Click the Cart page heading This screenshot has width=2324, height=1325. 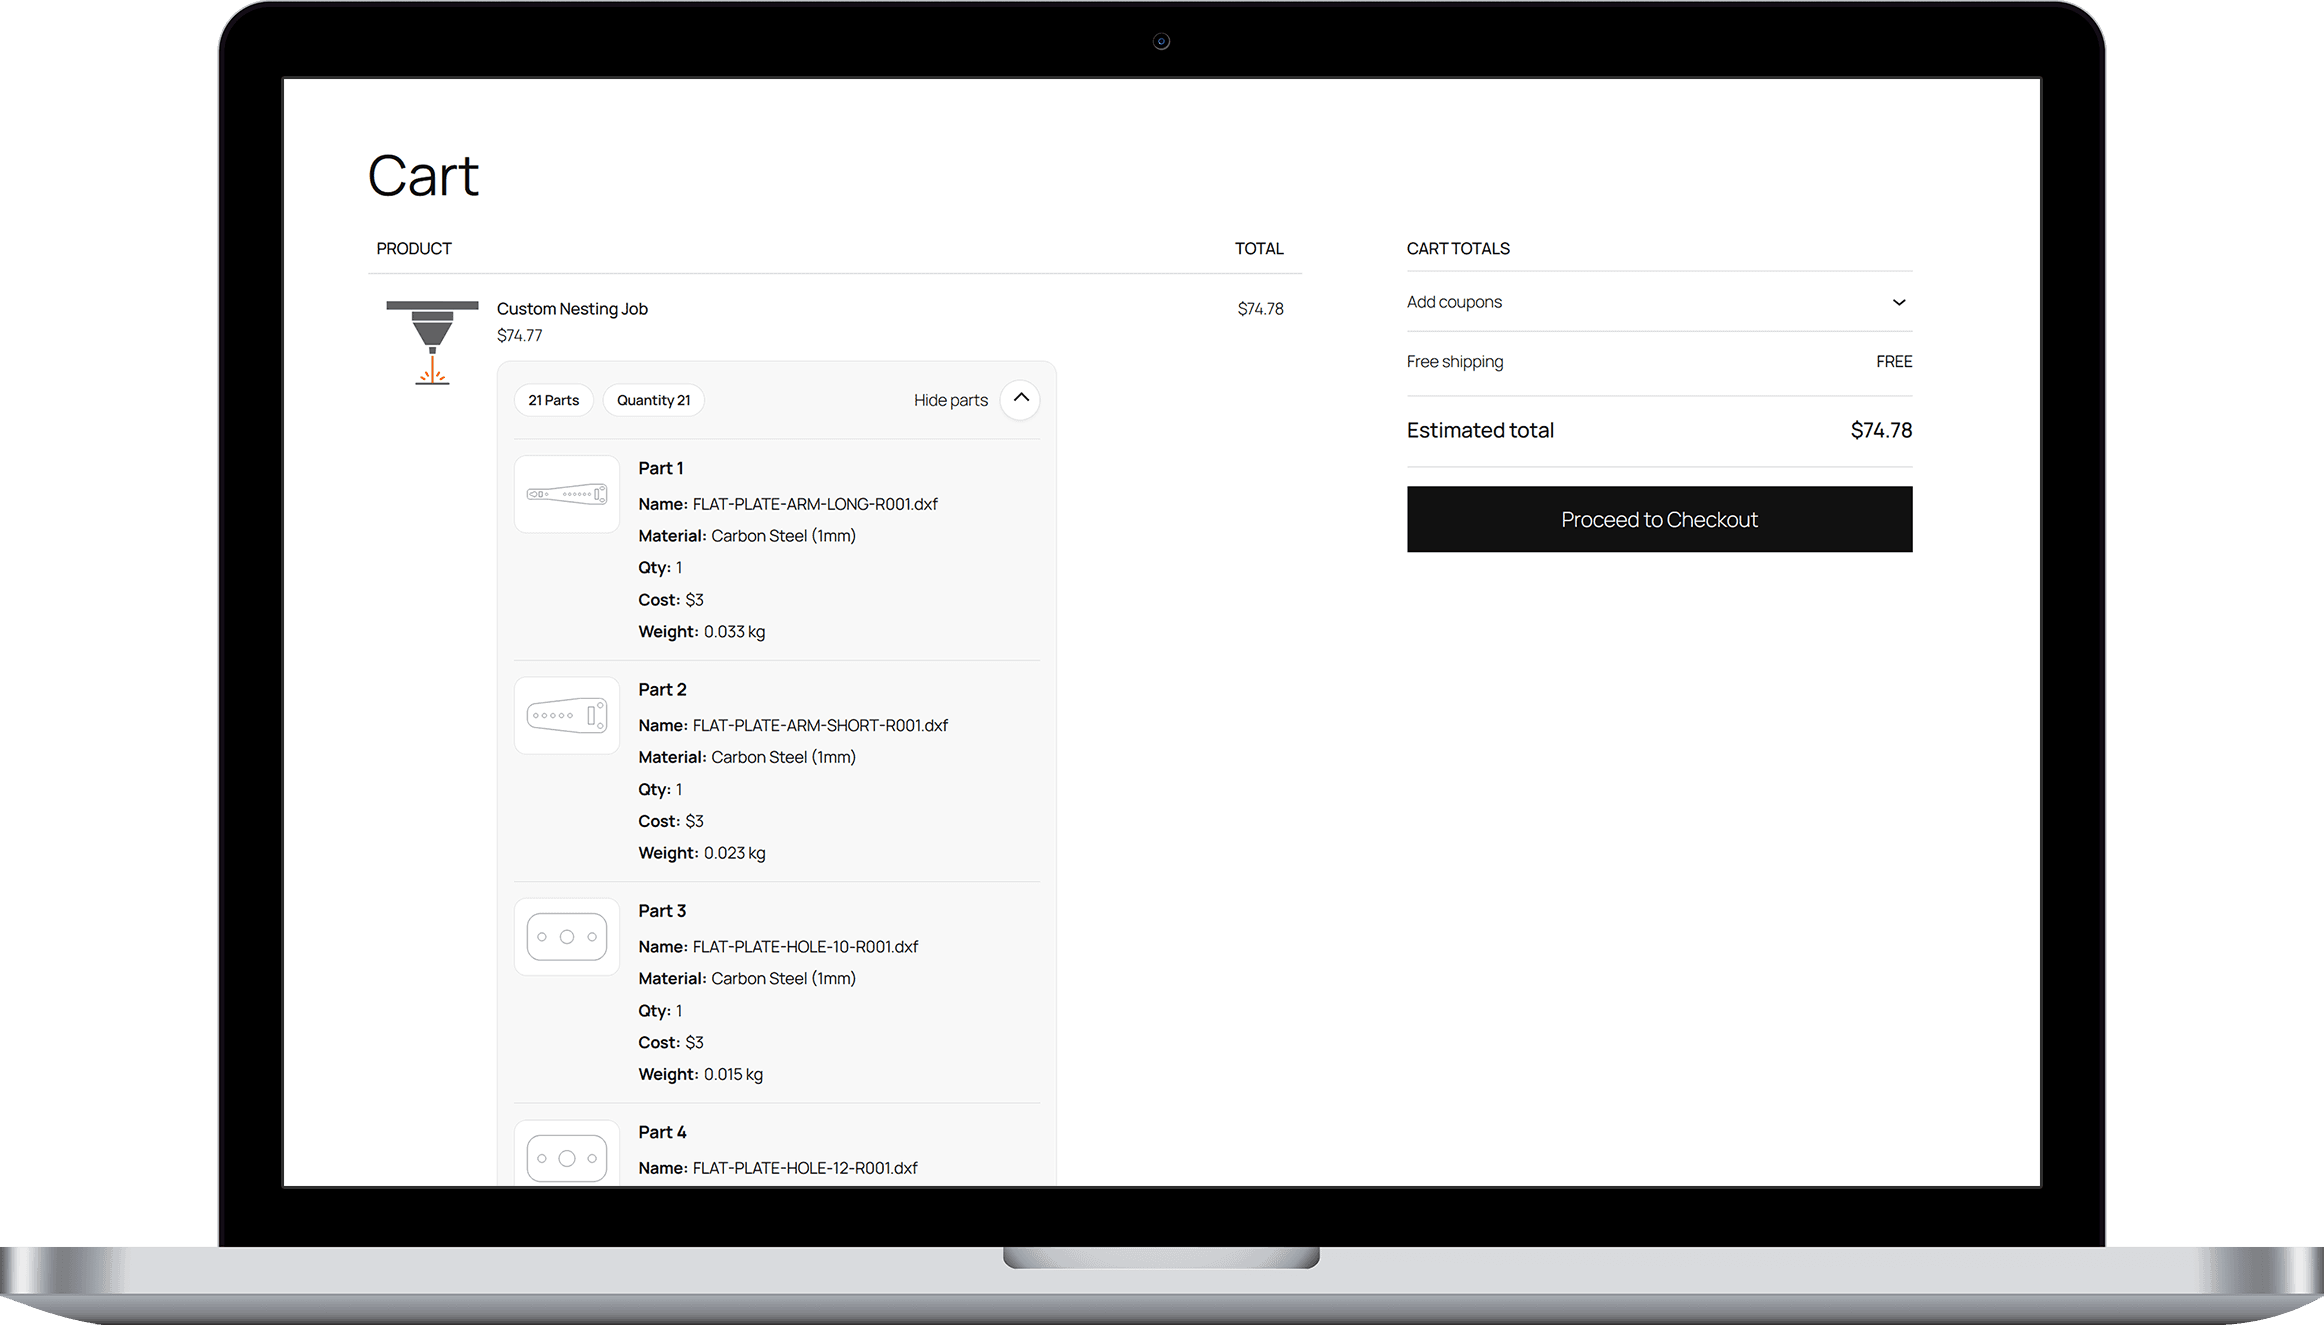(423, 176)
